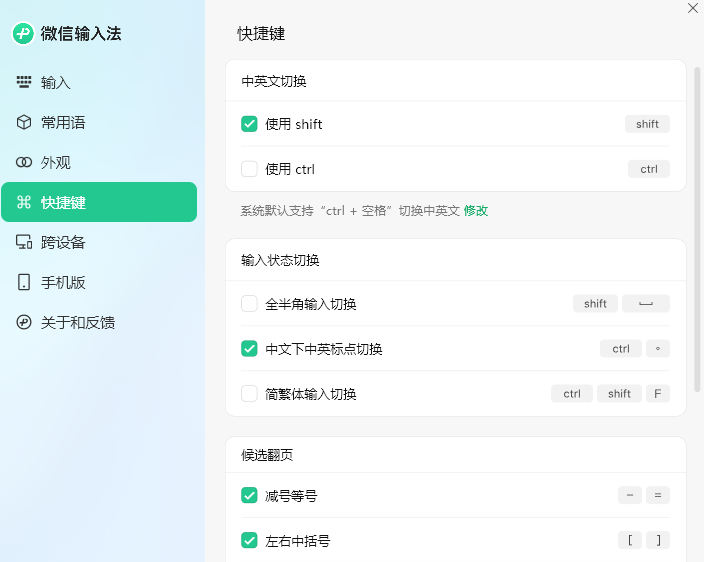Click the icon beside 关于和反馈
The height and width of the screenshot is (562, 704).
click(24, 323)
